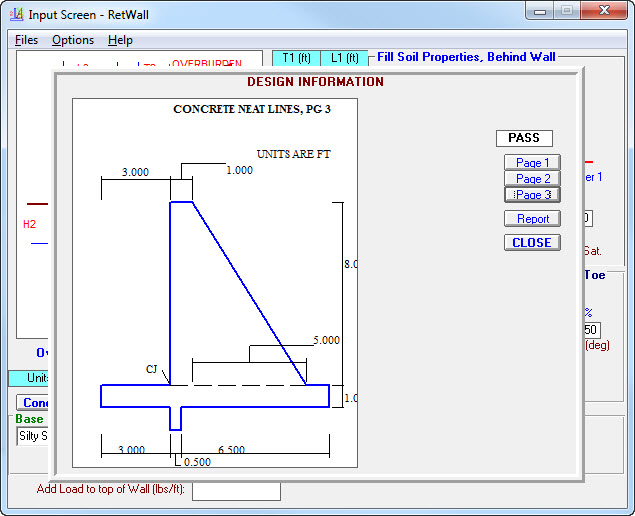
Task: Open the Options menu
Action: (x=73, y=40)
